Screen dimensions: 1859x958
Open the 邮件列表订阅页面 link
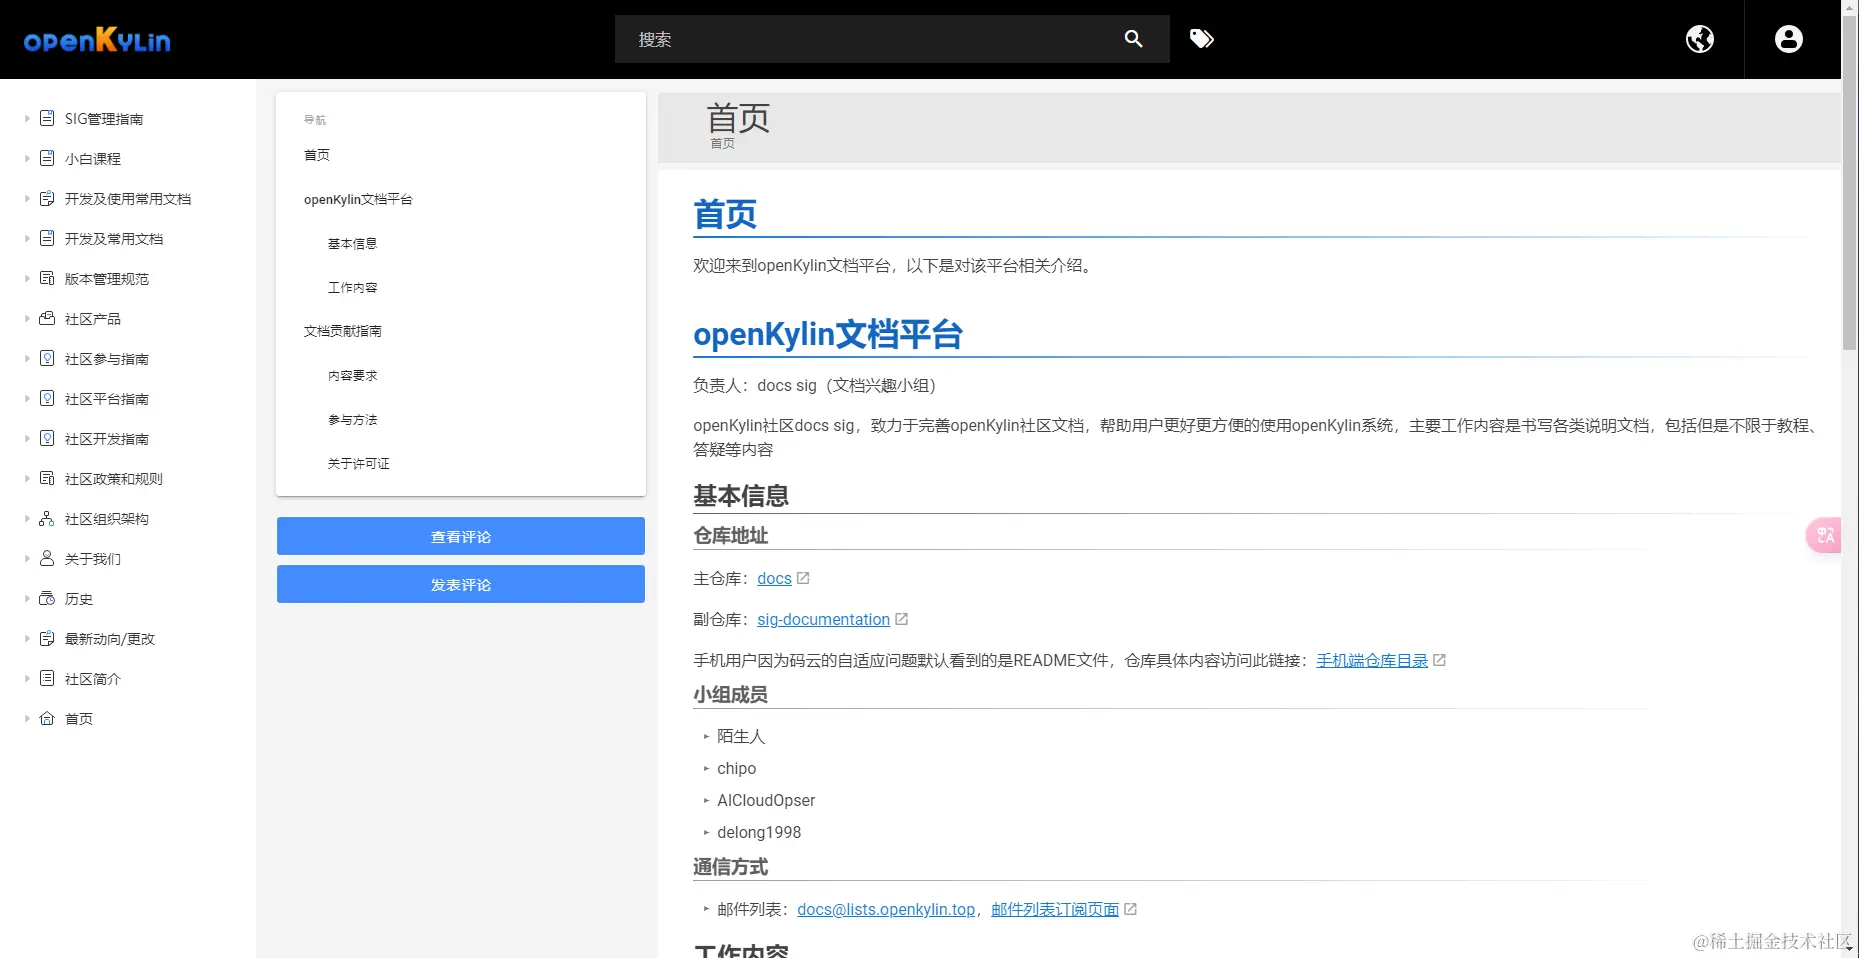(1055, 909)
